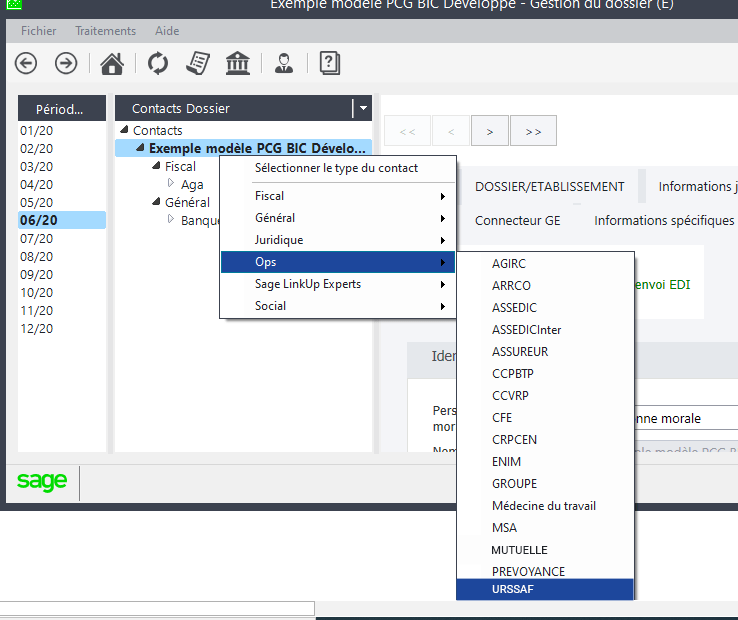This screenshot has width=738, height=620.
Task: Choose CRPCEN contact type
Action: 545,440
